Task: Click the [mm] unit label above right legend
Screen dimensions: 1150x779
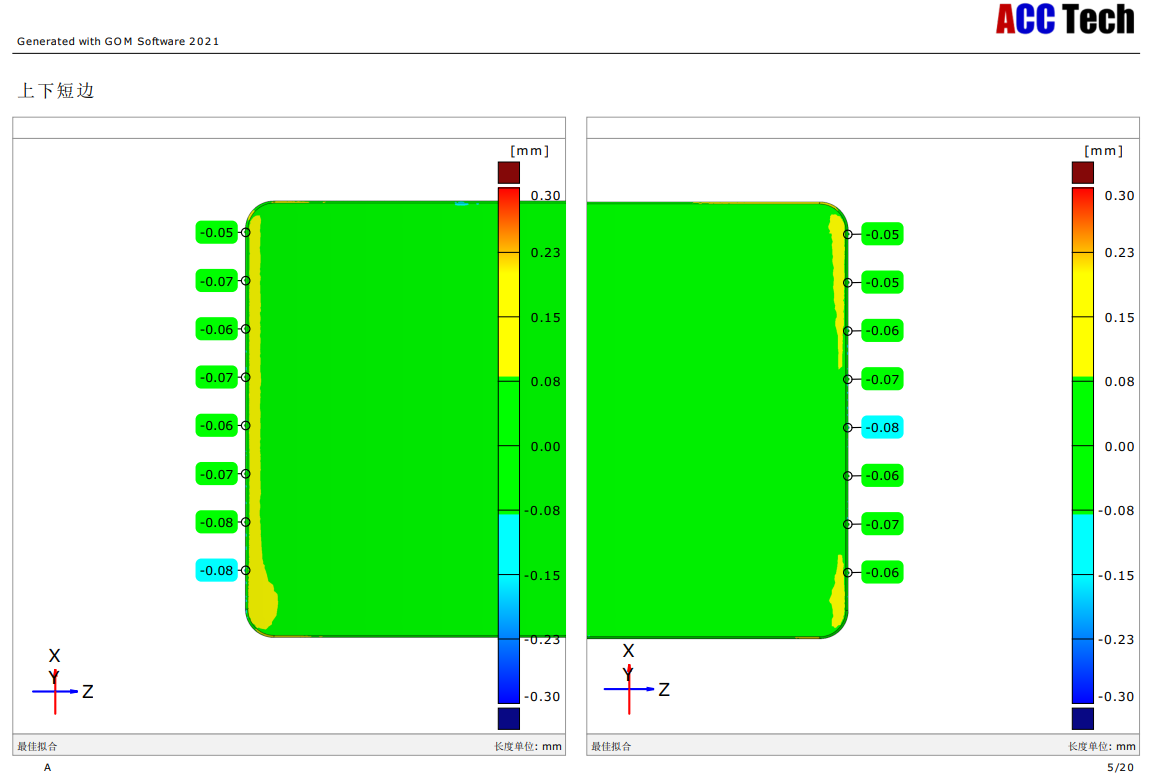Action: coord(1103,151)
